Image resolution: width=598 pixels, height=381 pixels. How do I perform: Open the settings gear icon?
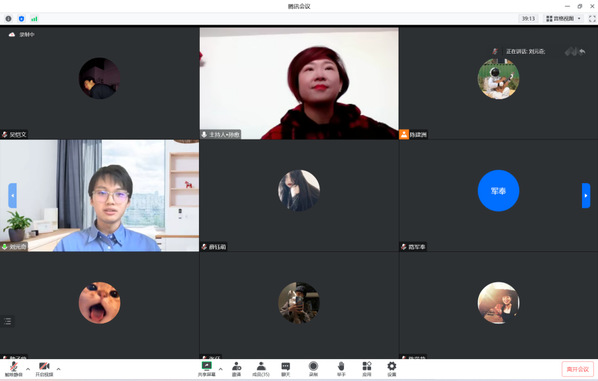(392, 369)
